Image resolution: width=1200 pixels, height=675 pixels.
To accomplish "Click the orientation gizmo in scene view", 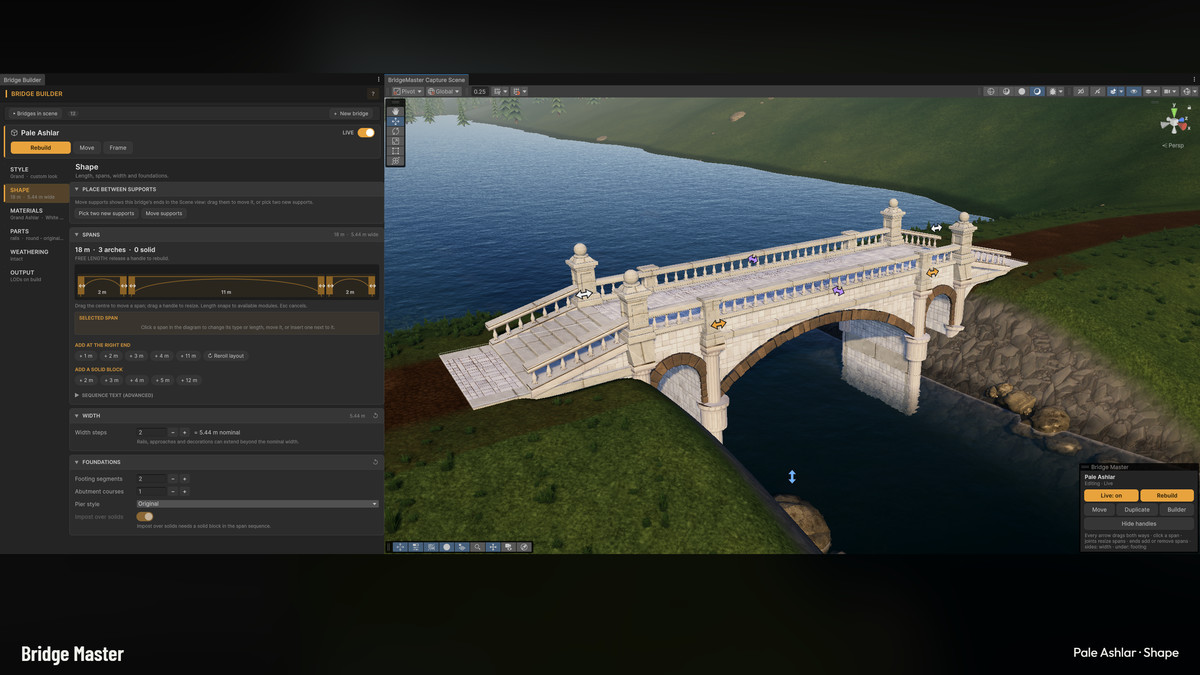I will coord(1174,123).
